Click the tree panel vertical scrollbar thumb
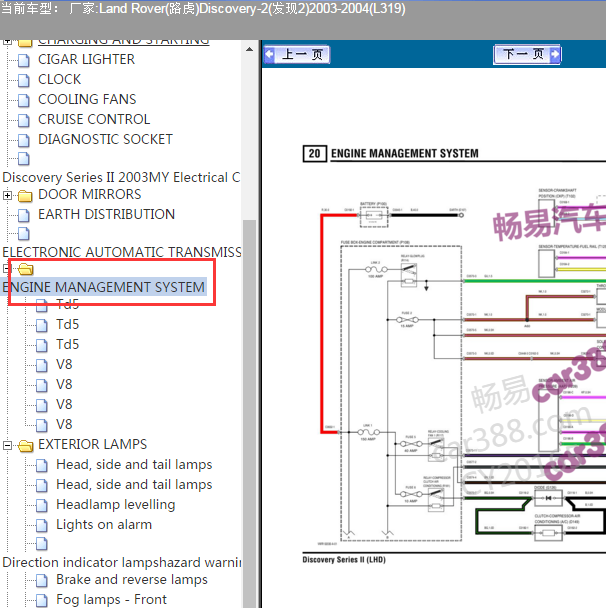Viewport: 606px width, 608px height. 249,413
